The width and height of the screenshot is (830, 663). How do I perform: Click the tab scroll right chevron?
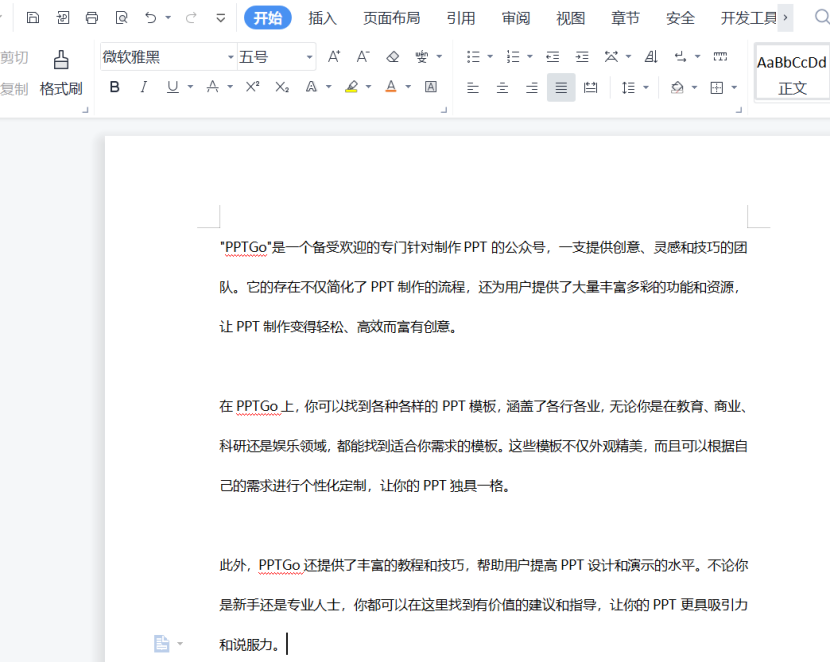(x=786, y=17)
